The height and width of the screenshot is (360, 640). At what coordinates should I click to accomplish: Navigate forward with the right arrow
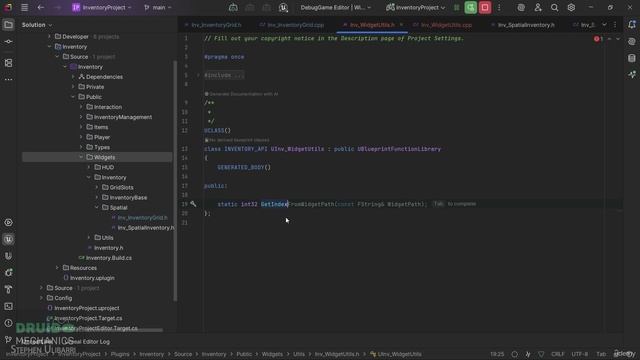tap(58, 7)
